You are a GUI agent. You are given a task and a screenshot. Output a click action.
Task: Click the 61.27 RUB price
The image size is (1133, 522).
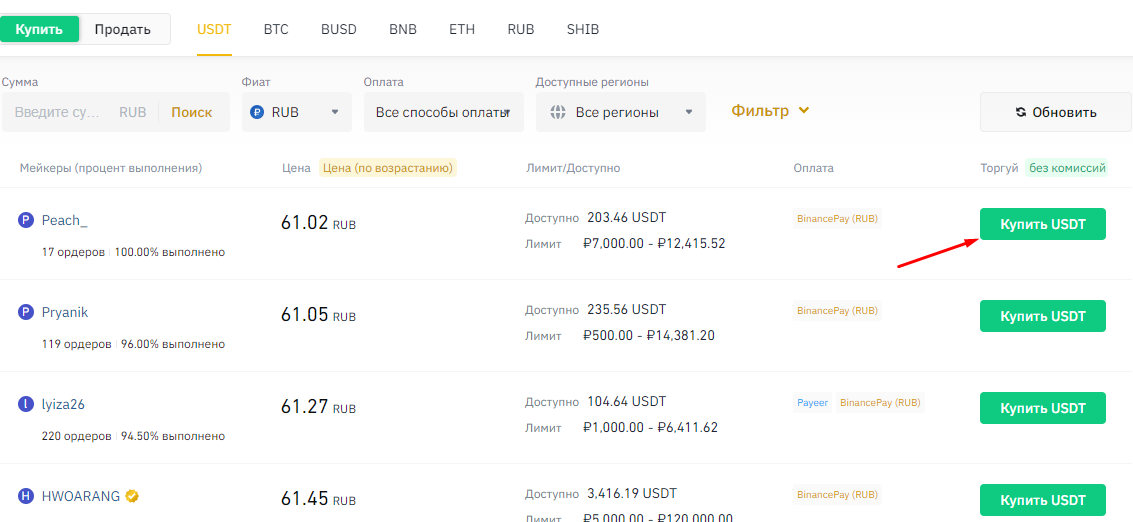pos(318,407)
